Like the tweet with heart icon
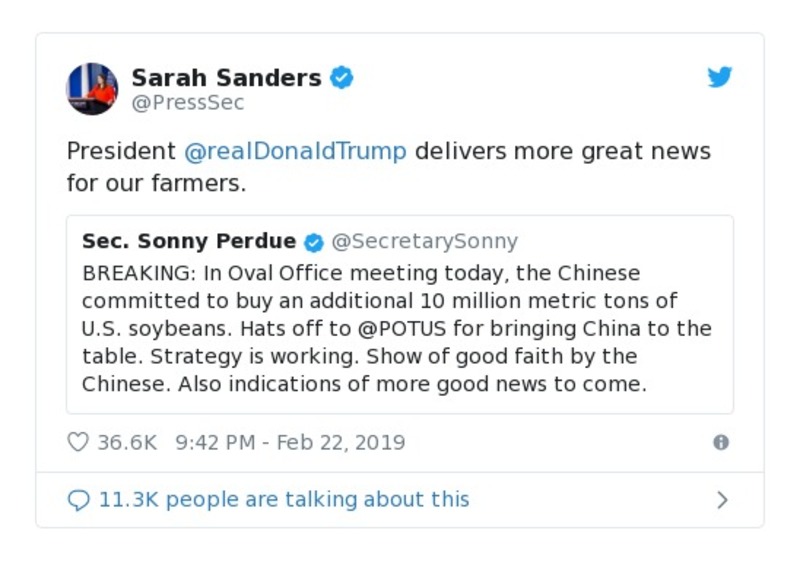Screen dimensions: 800x562 click(78, 442)
